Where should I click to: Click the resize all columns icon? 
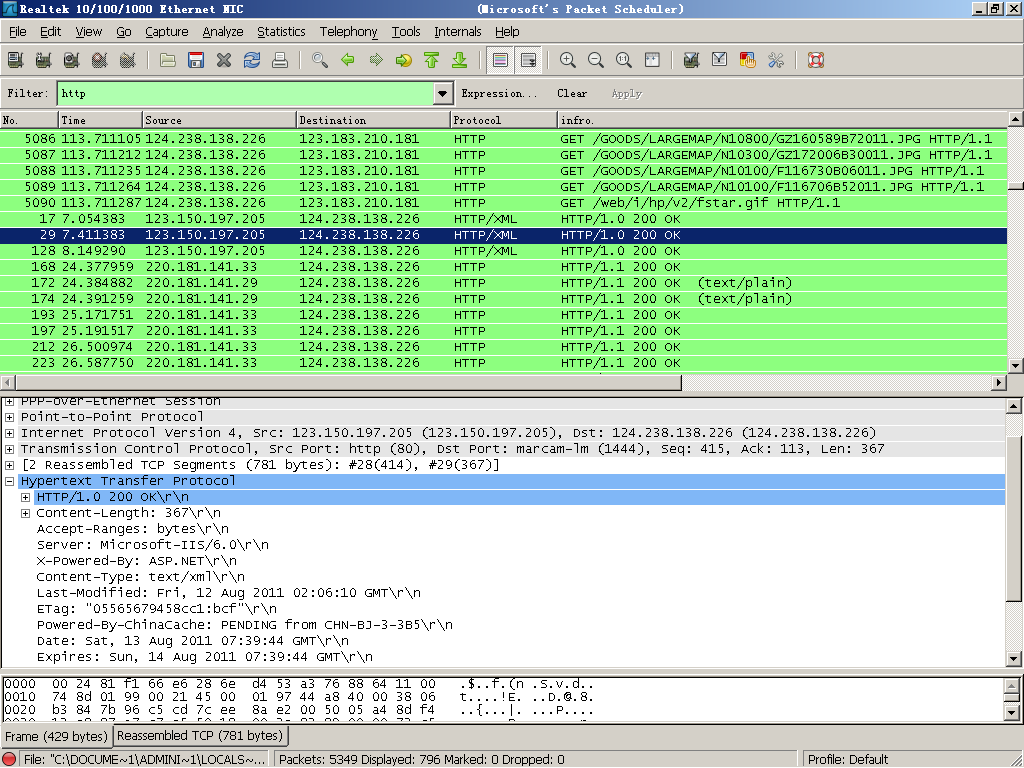(x=652, y=60)
